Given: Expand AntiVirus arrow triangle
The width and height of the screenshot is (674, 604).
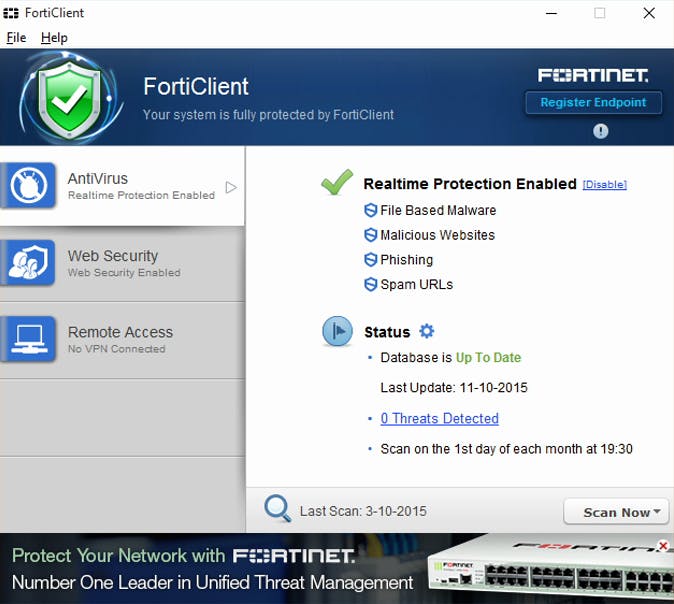Looking at the screenshot, I should click(x=231, y=187).
